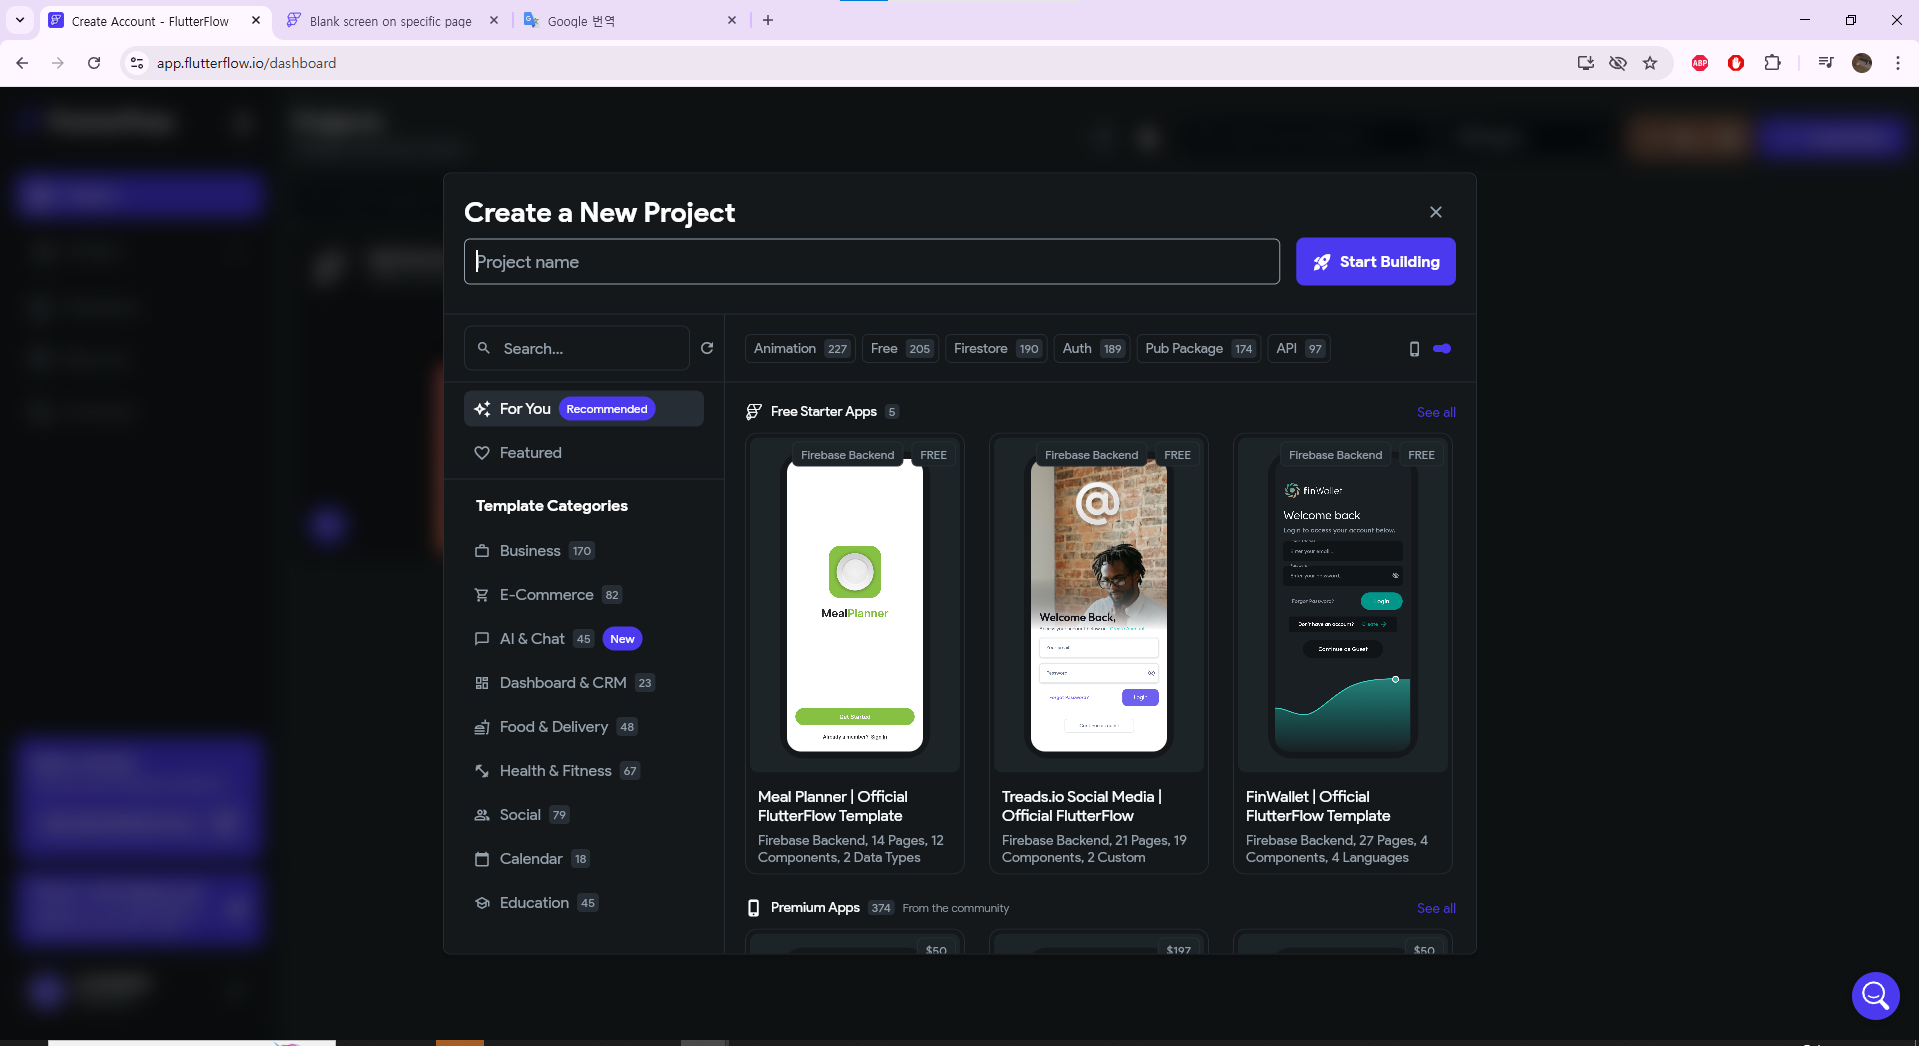
Task: Open the ABP ad blocker extension
Action: coord(1700,63)
